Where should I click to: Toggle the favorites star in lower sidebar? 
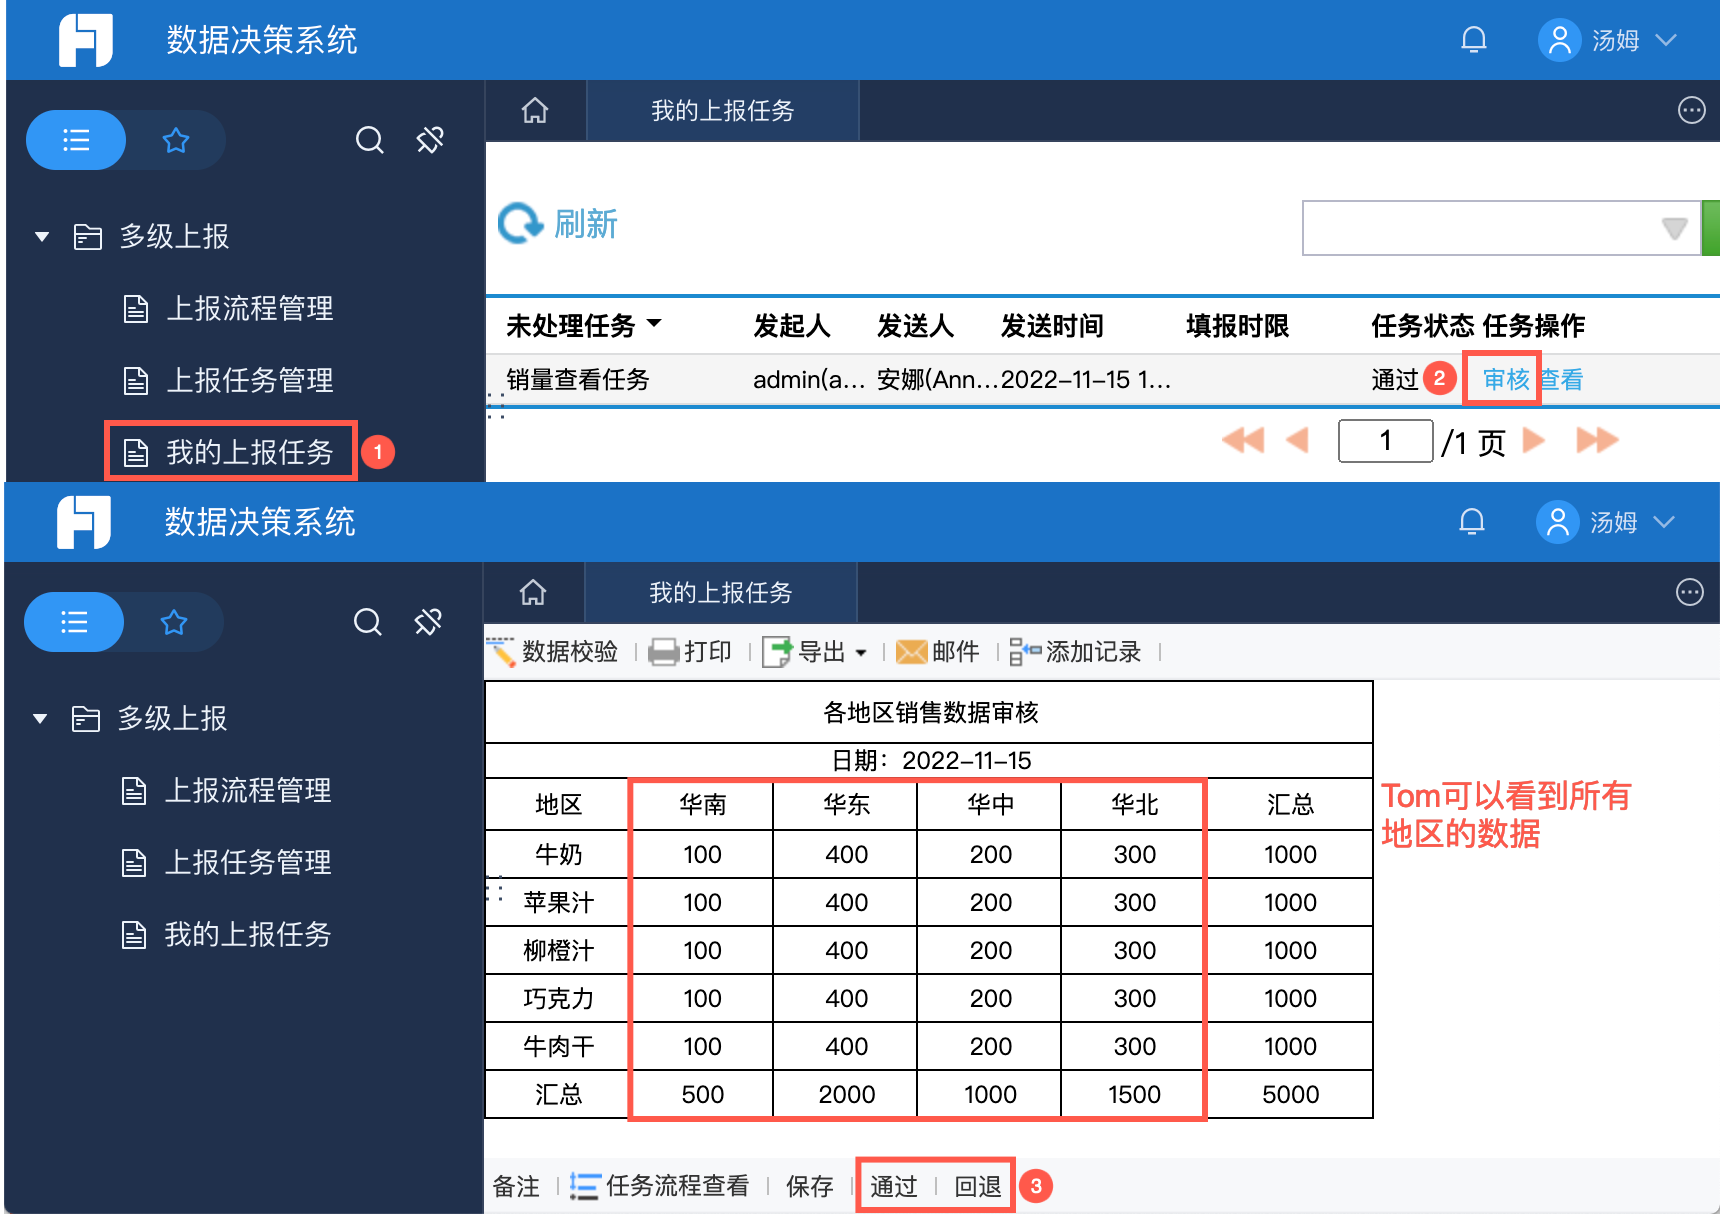pyautogui.click(x=174, y=622)
